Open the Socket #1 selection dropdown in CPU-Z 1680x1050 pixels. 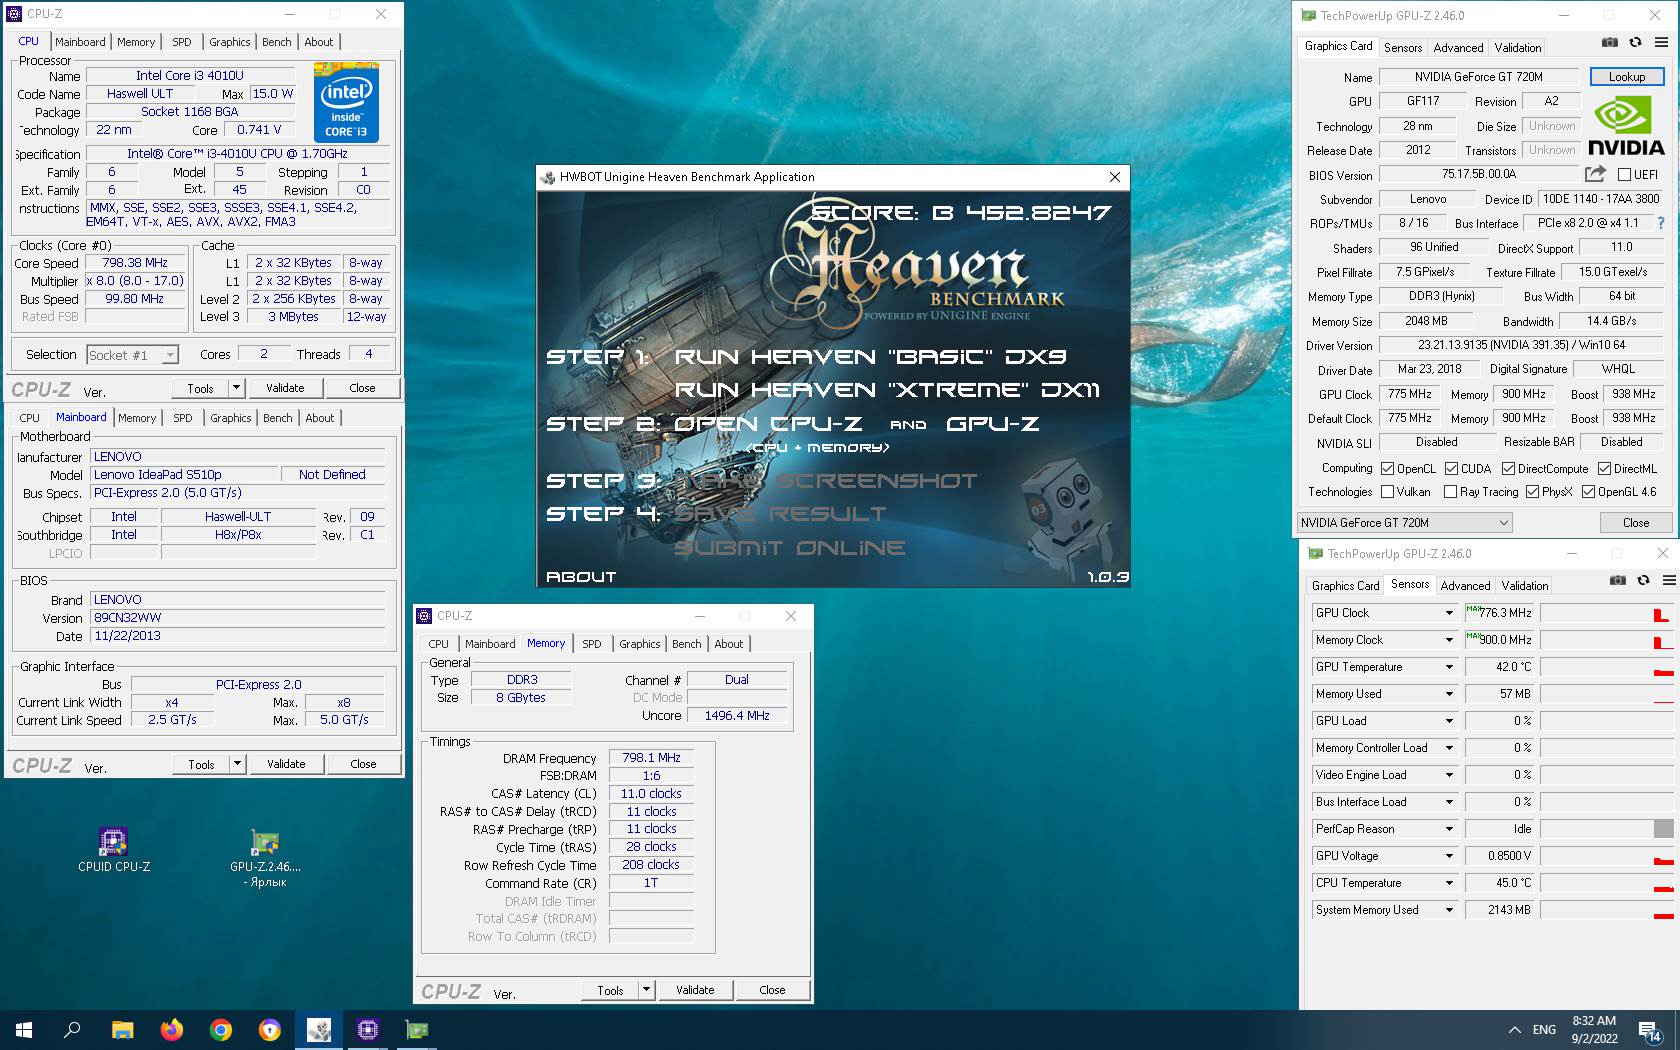[x=132, y=355]
